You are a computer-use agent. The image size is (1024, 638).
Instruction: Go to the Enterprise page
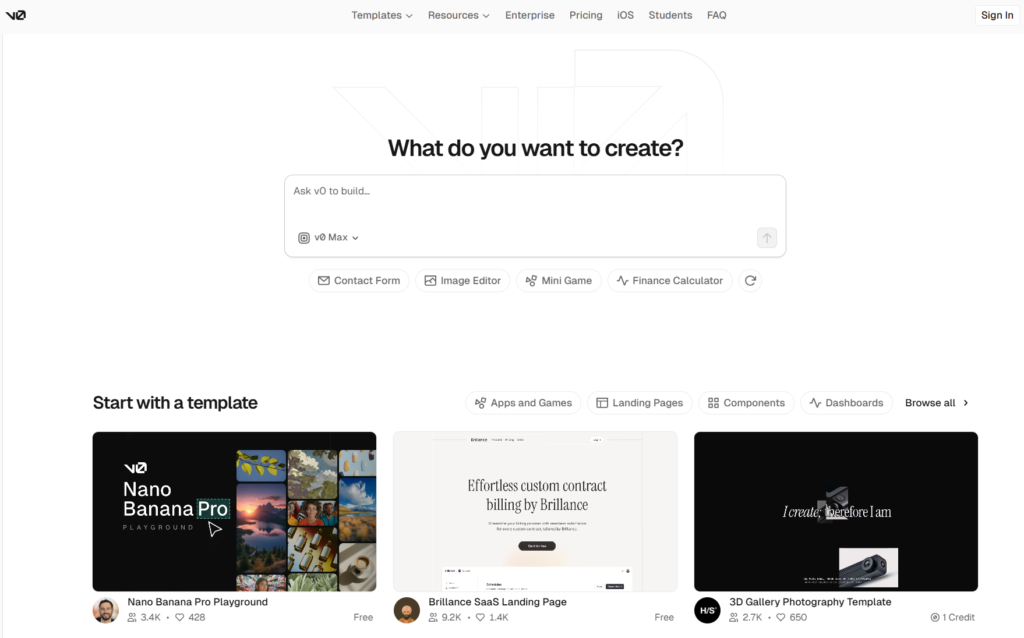click(529, 15)
